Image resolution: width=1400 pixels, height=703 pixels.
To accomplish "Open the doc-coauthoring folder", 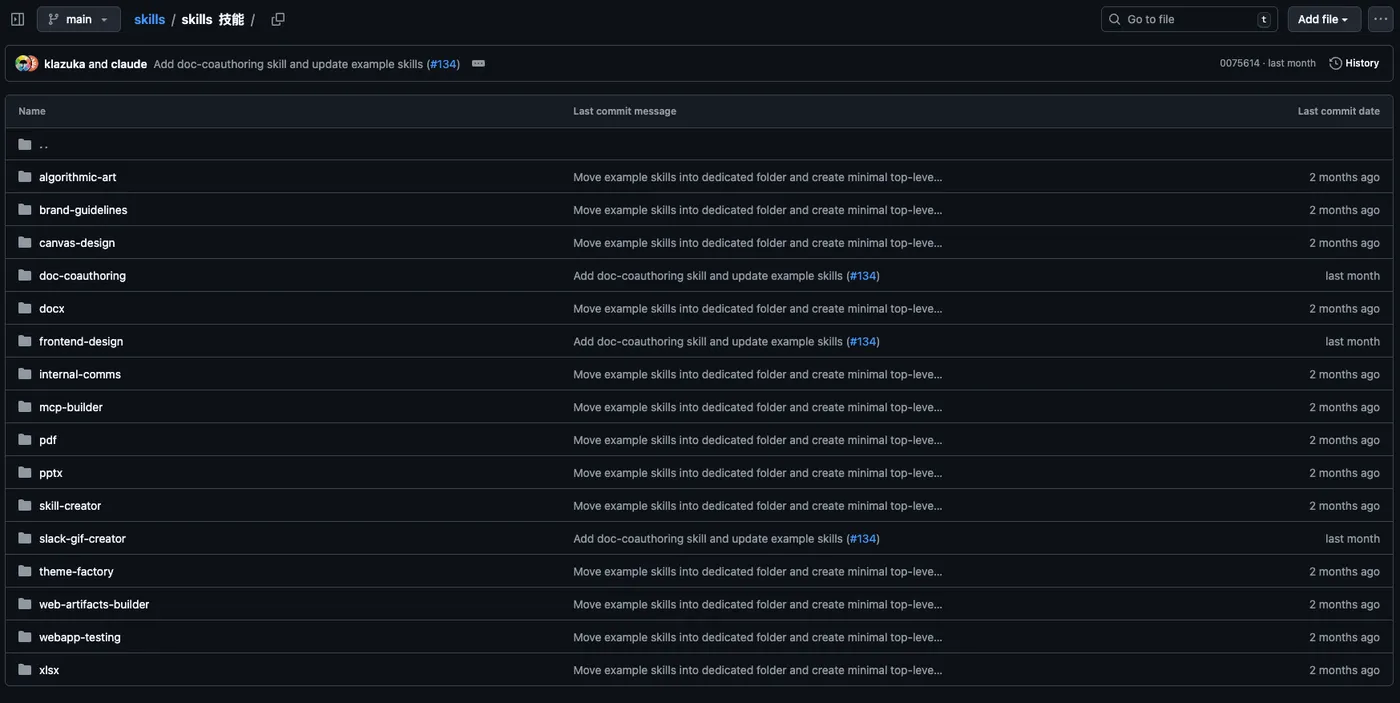I will (82, 276).
